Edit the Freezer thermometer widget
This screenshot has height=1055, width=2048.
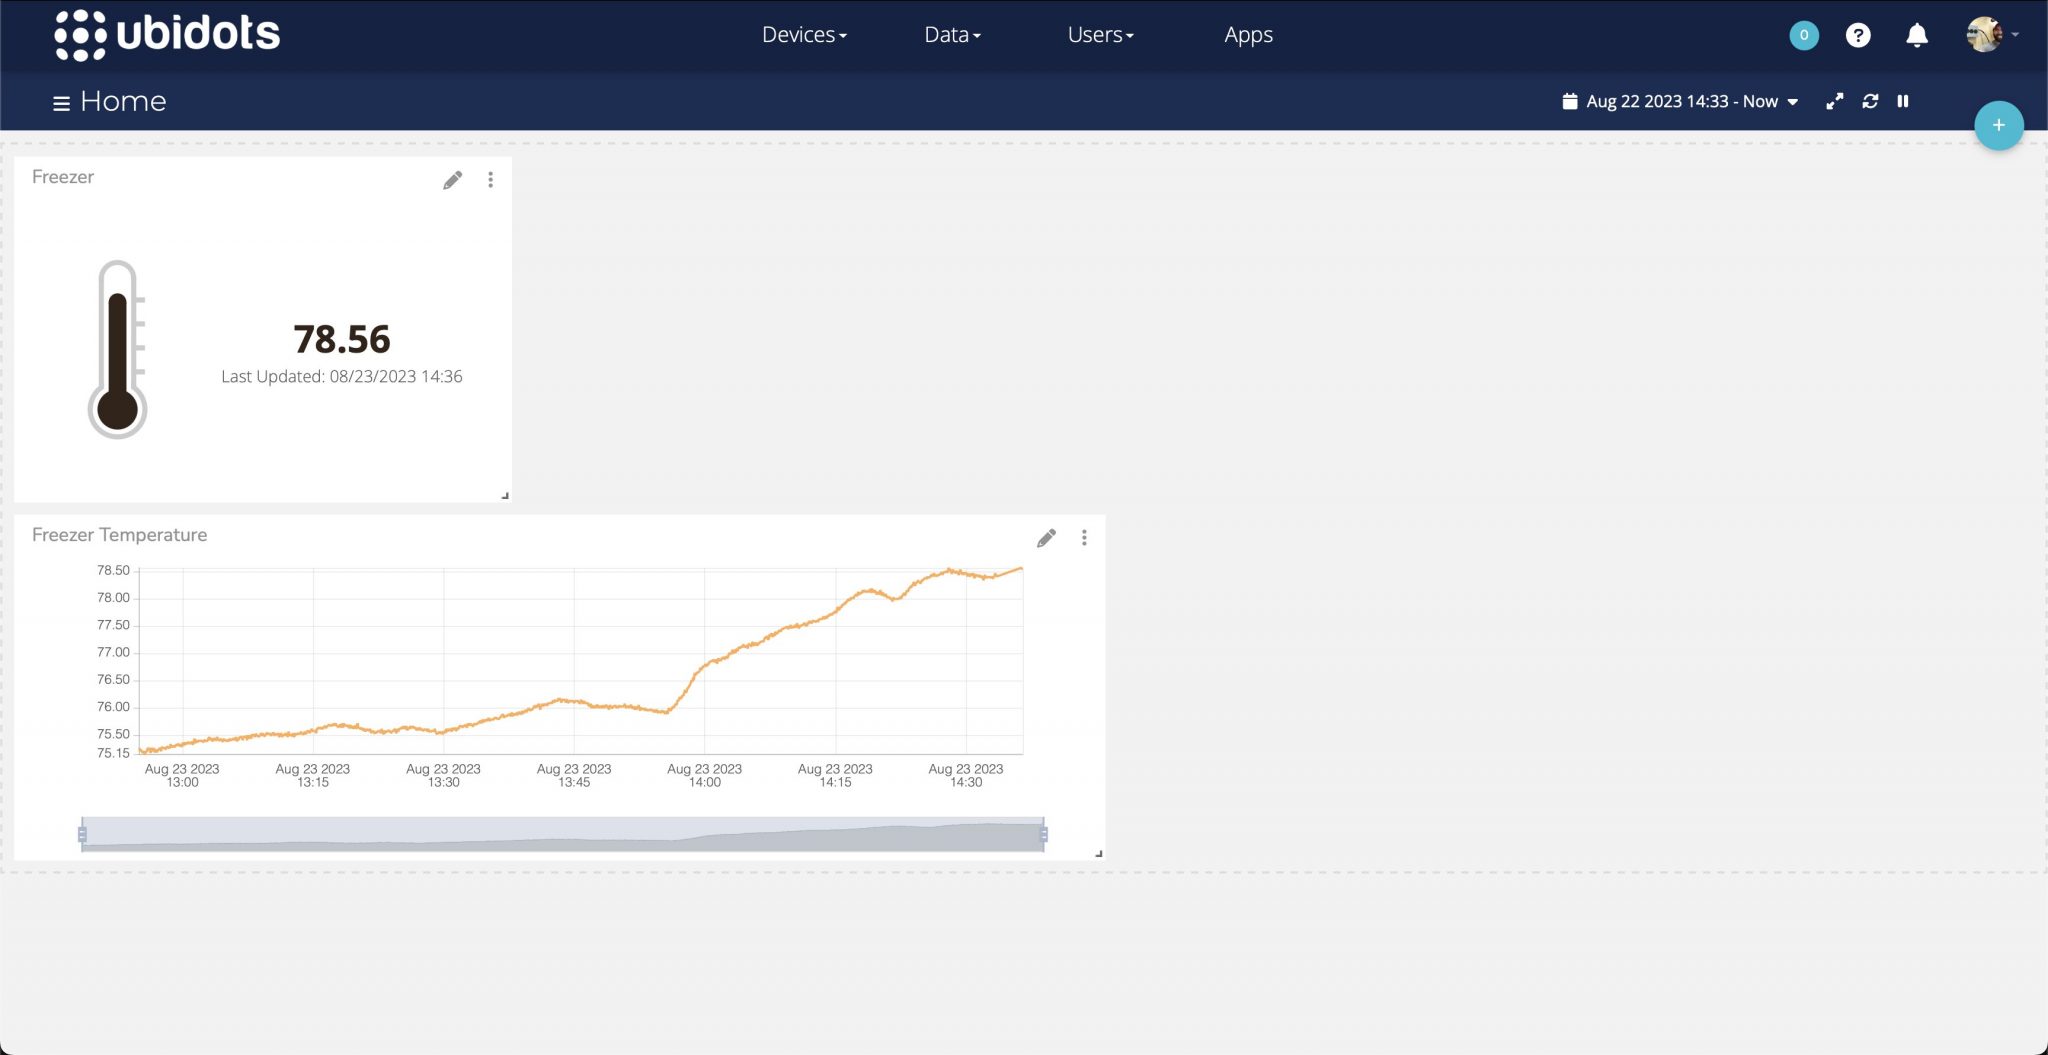click(453, 180)
